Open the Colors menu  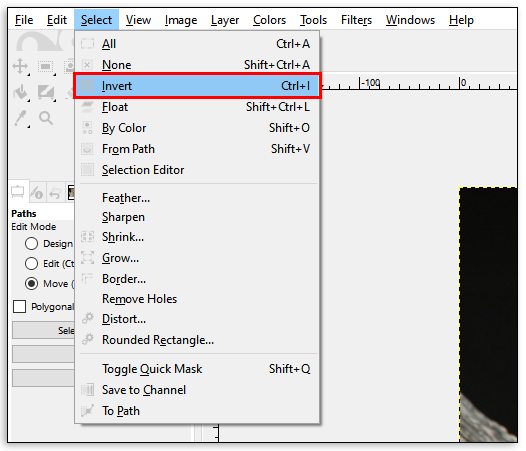269,20
